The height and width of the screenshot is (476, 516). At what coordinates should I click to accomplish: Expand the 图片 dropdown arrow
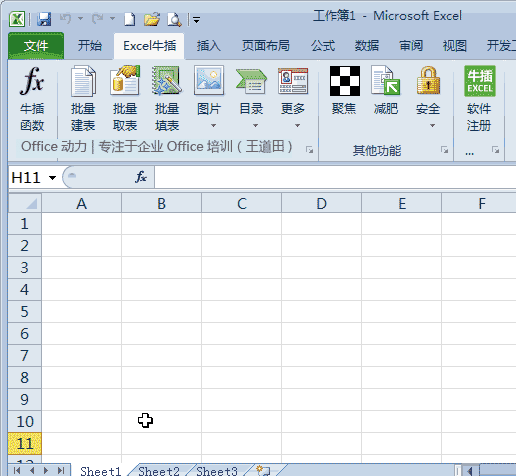click(x=213, y=126)
